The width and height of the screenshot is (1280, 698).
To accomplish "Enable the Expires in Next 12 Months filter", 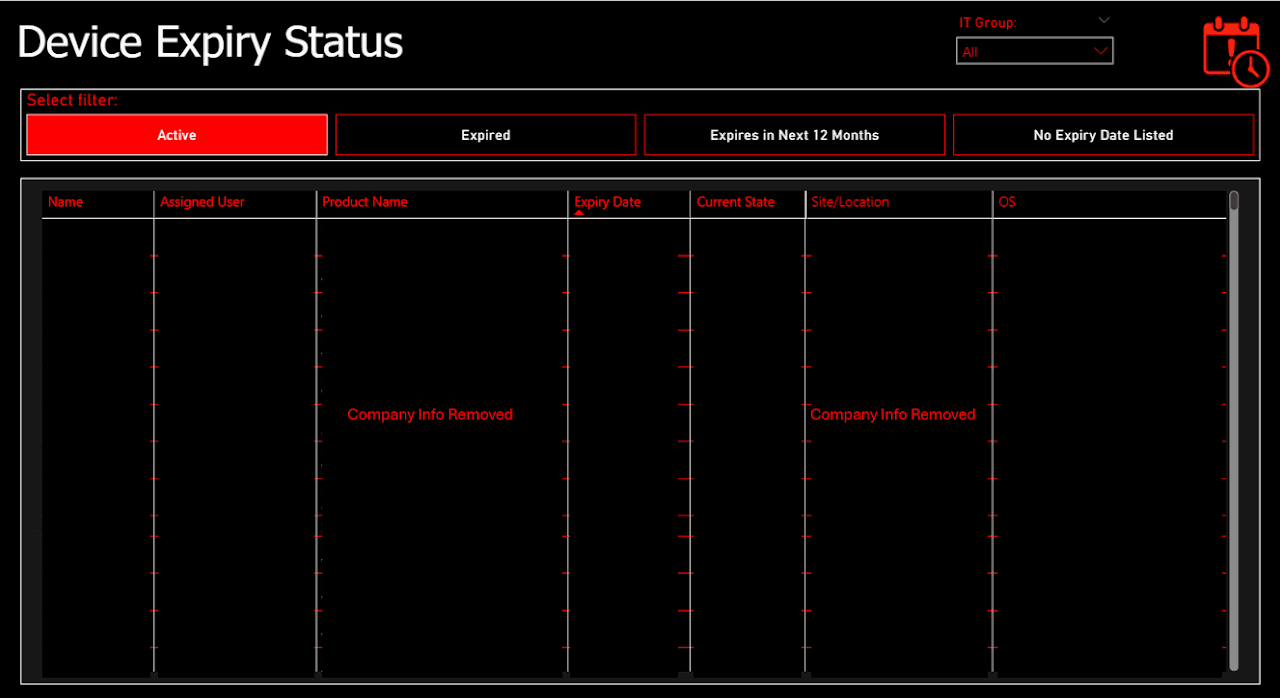I will click(x=794, y=134).
